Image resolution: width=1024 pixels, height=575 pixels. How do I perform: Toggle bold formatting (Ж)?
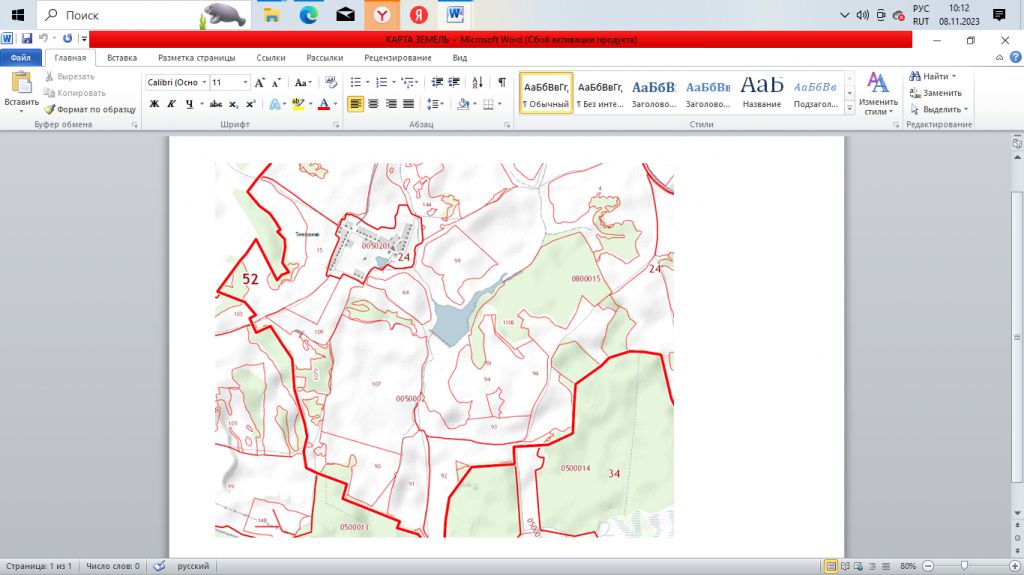coord(155,104)
